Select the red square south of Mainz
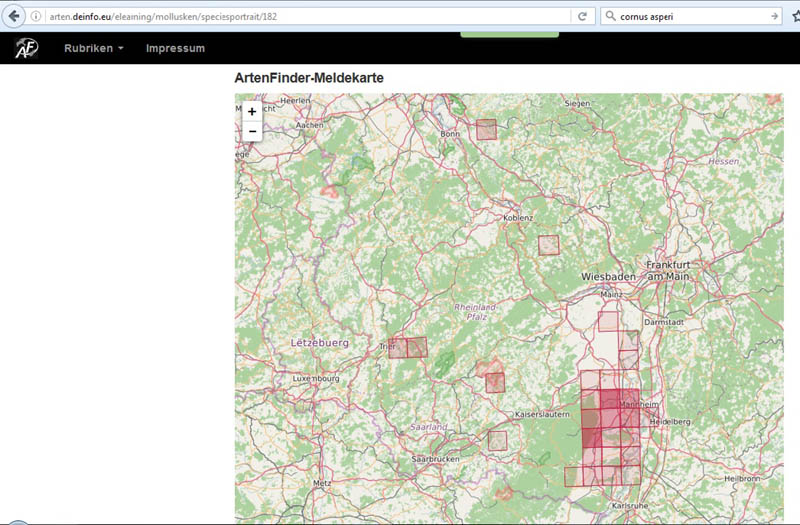 609,320
